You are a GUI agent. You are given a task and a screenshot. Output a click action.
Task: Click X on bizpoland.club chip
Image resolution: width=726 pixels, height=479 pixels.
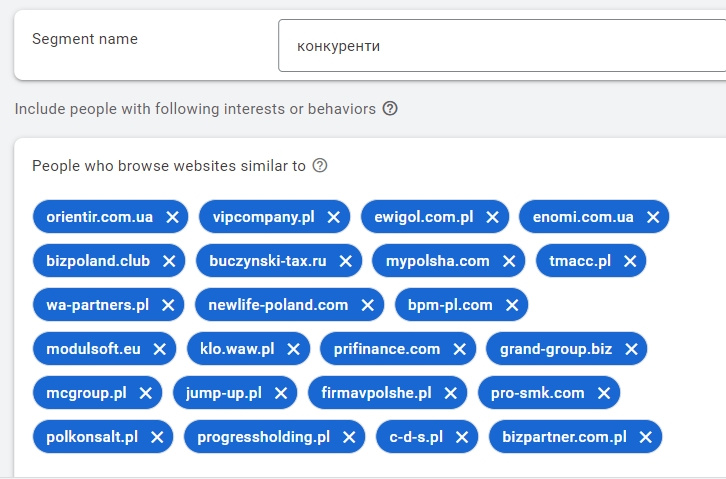tap(169, 261)
